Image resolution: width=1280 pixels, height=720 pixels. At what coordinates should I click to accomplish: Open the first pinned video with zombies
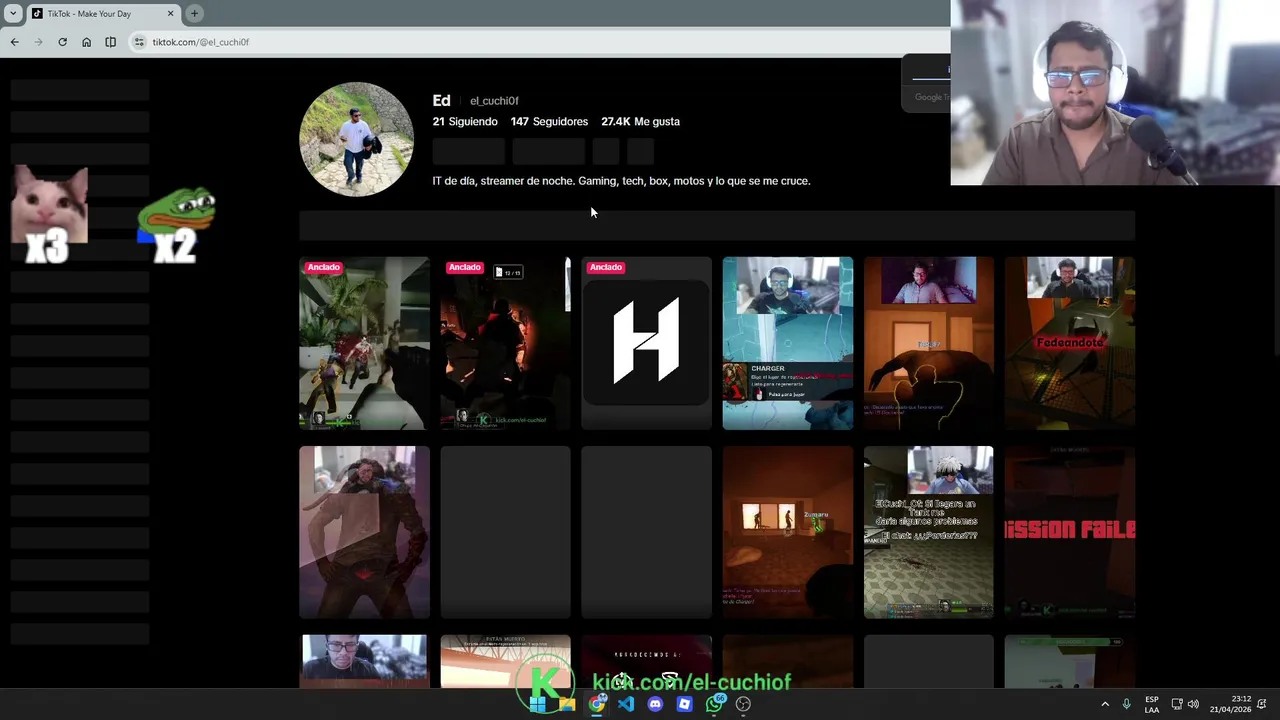point(364,343)
